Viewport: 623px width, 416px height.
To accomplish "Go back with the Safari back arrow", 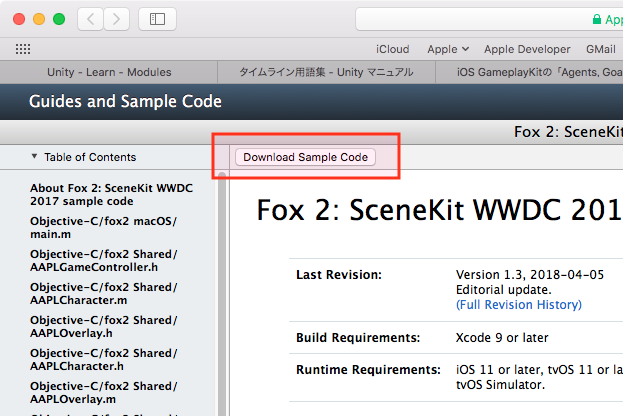I will pyautogui.click(x=90, y=19).
